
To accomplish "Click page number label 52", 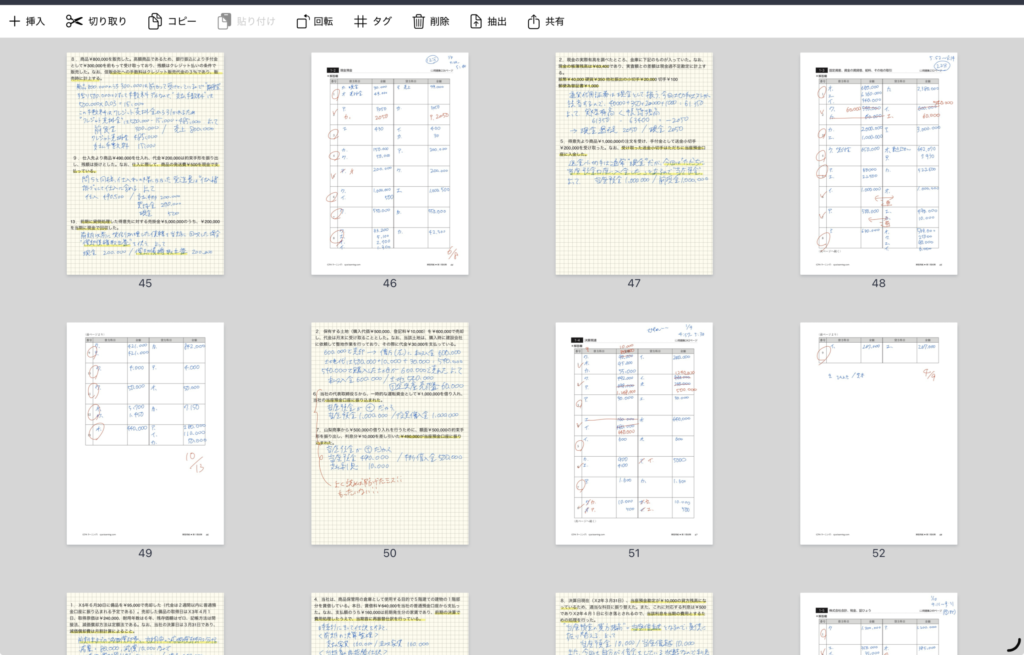I will (x=879, y=553).
